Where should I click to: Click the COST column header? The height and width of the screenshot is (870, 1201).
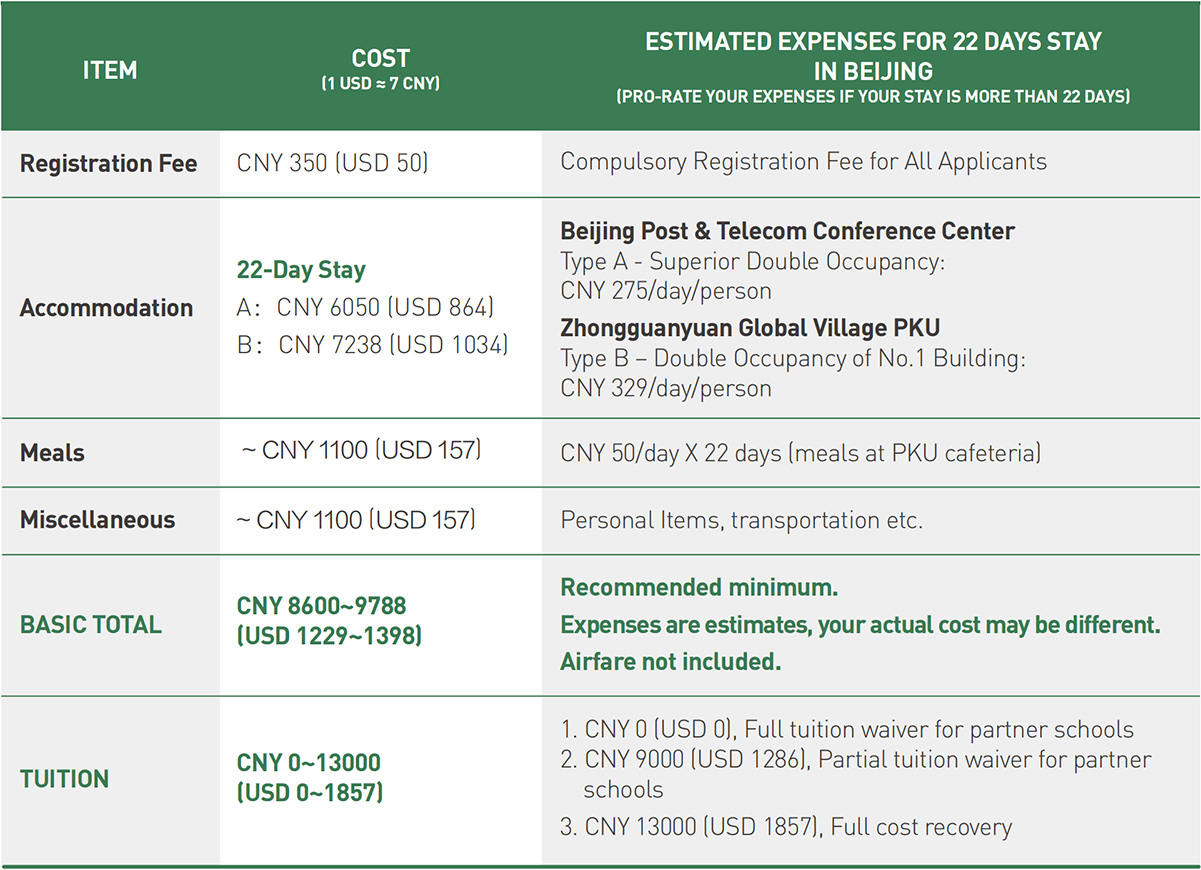coord(380,60)
